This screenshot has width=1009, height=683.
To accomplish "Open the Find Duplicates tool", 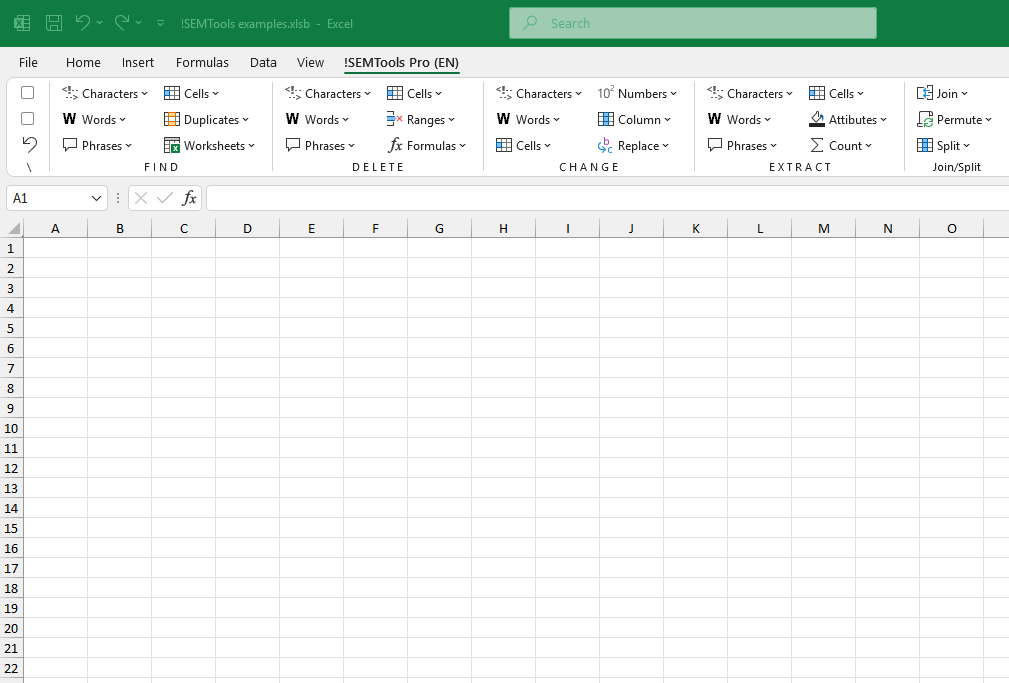I will 206,119.
